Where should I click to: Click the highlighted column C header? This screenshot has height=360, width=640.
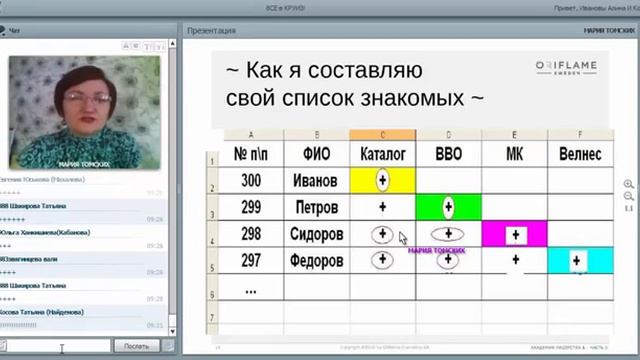(383, 135)
